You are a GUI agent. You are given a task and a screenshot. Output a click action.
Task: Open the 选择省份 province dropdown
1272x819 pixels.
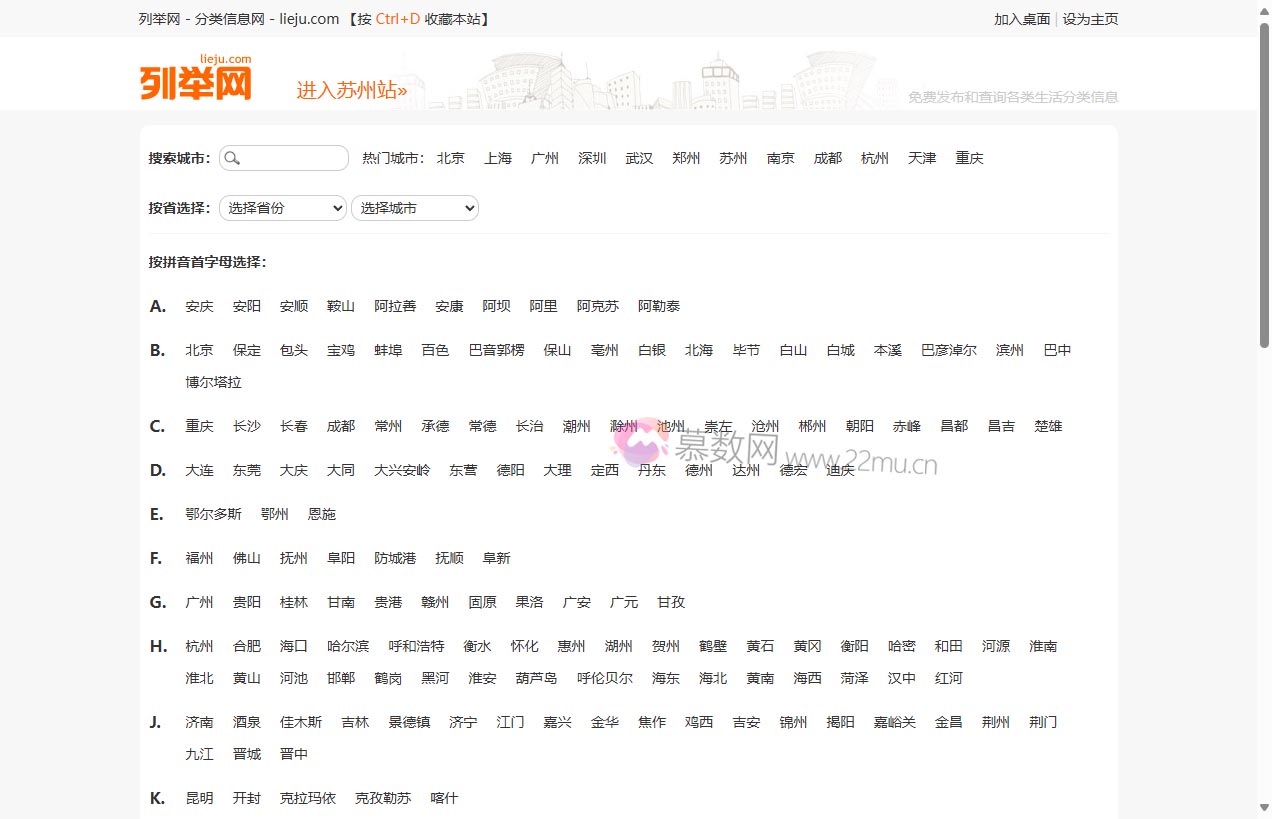click(283, 208)
